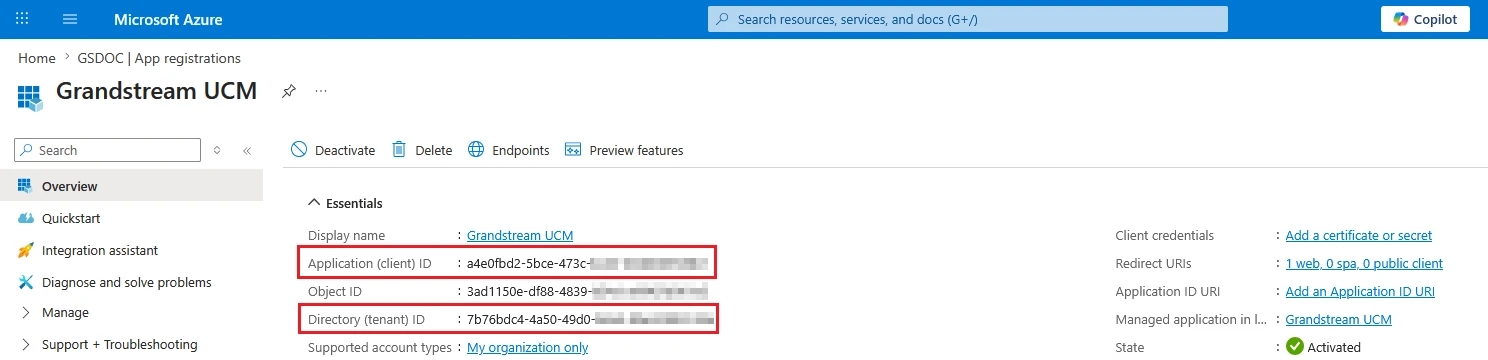Click the Overview sidebar icon

(x=26, y=186)
